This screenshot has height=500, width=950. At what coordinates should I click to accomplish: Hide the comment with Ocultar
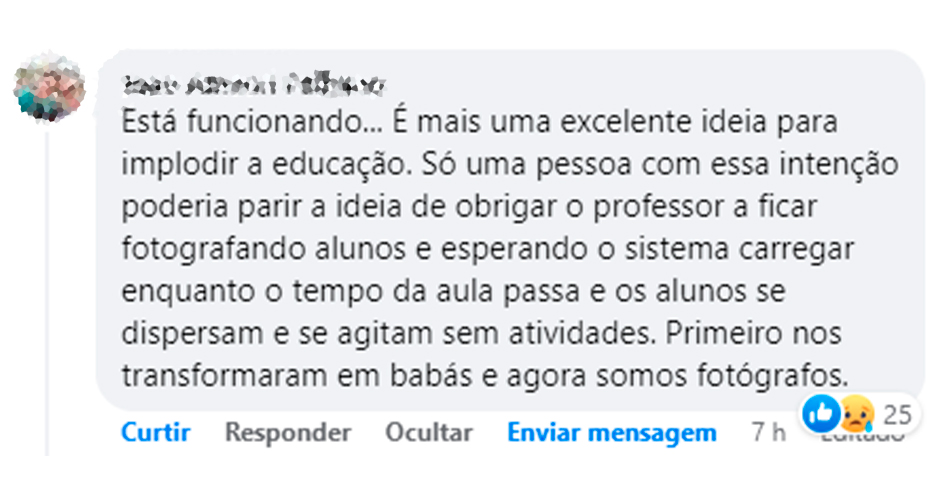[428, 433]
